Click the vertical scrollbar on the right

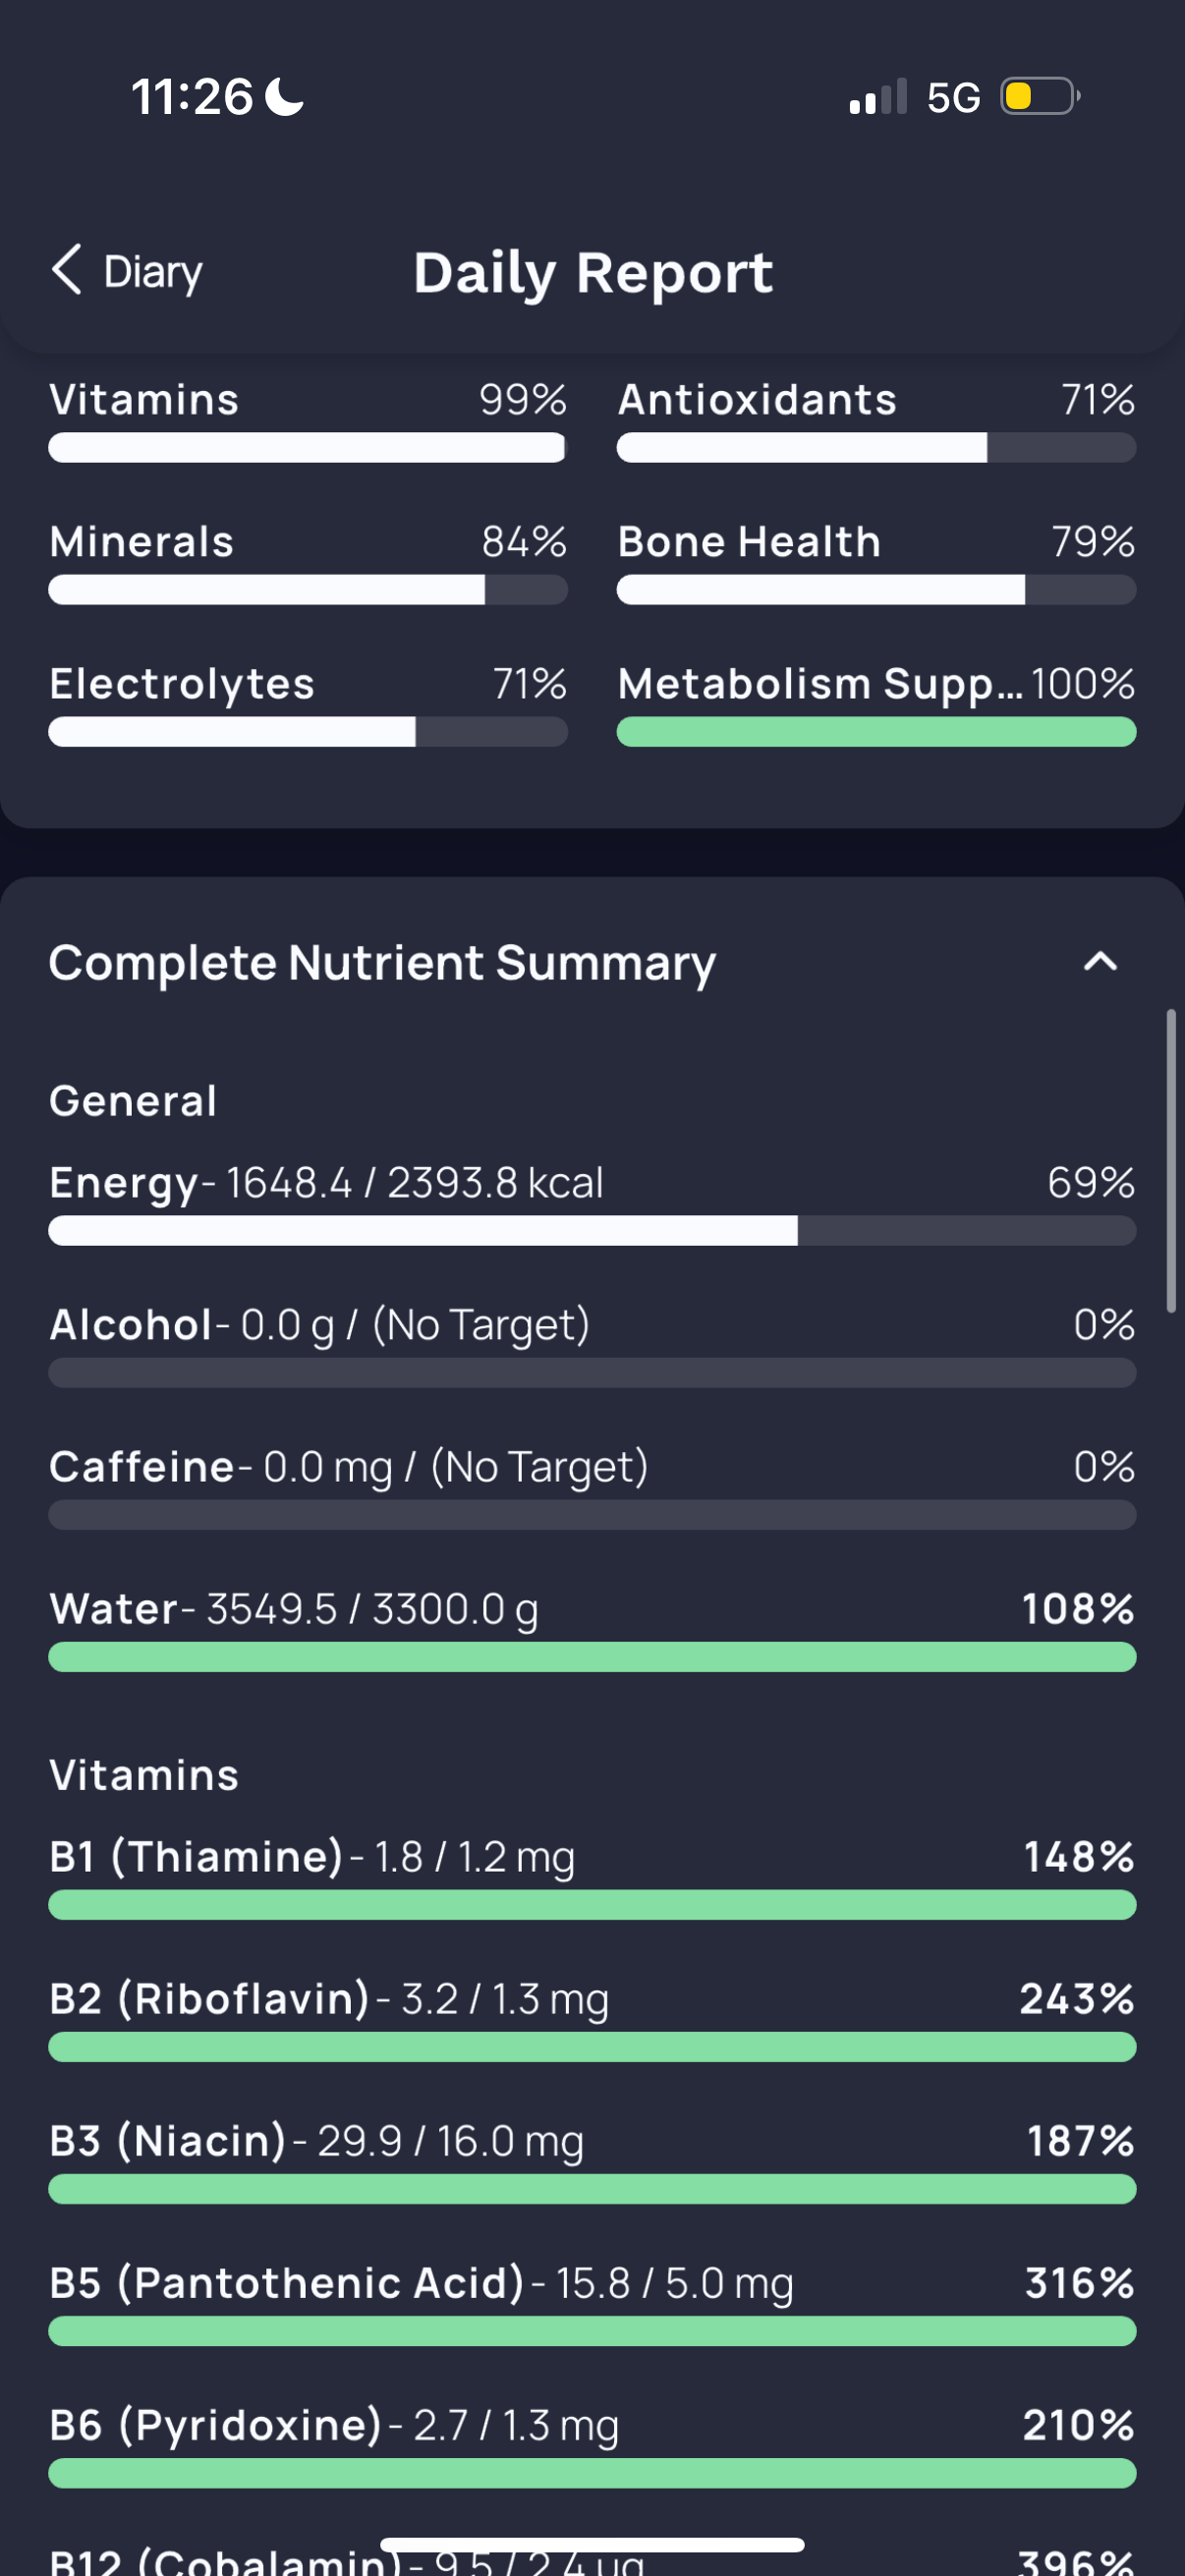[1171, 1161]
